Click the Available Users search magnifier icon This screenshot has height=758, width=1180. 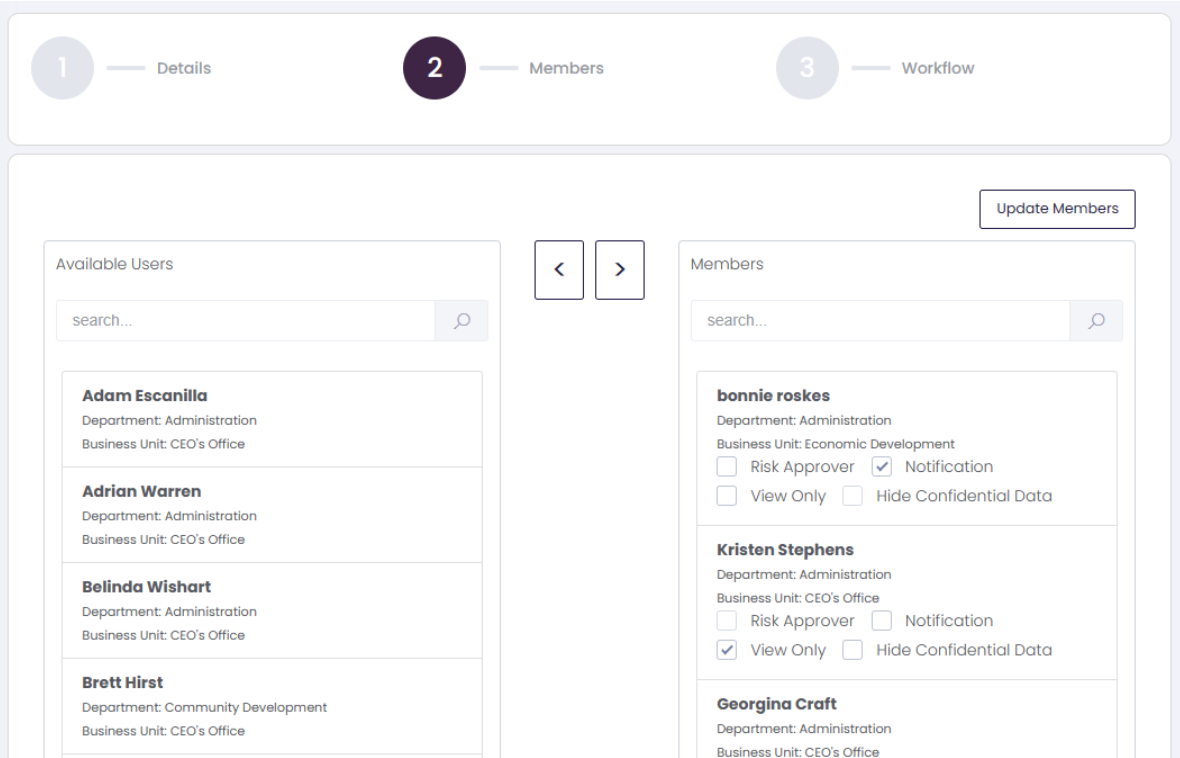[x=461, y=321]
